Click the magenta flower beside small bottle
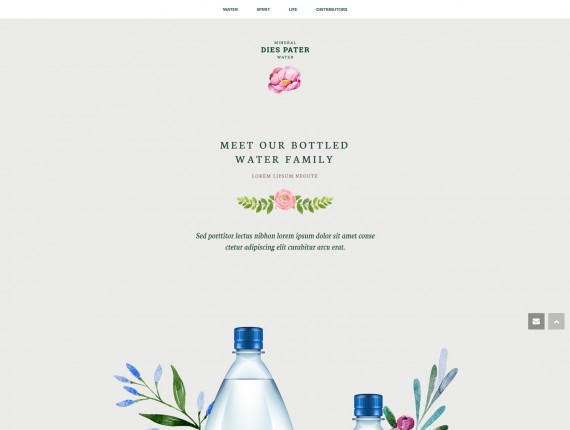570x430 pixels. (x=405, y=423)
